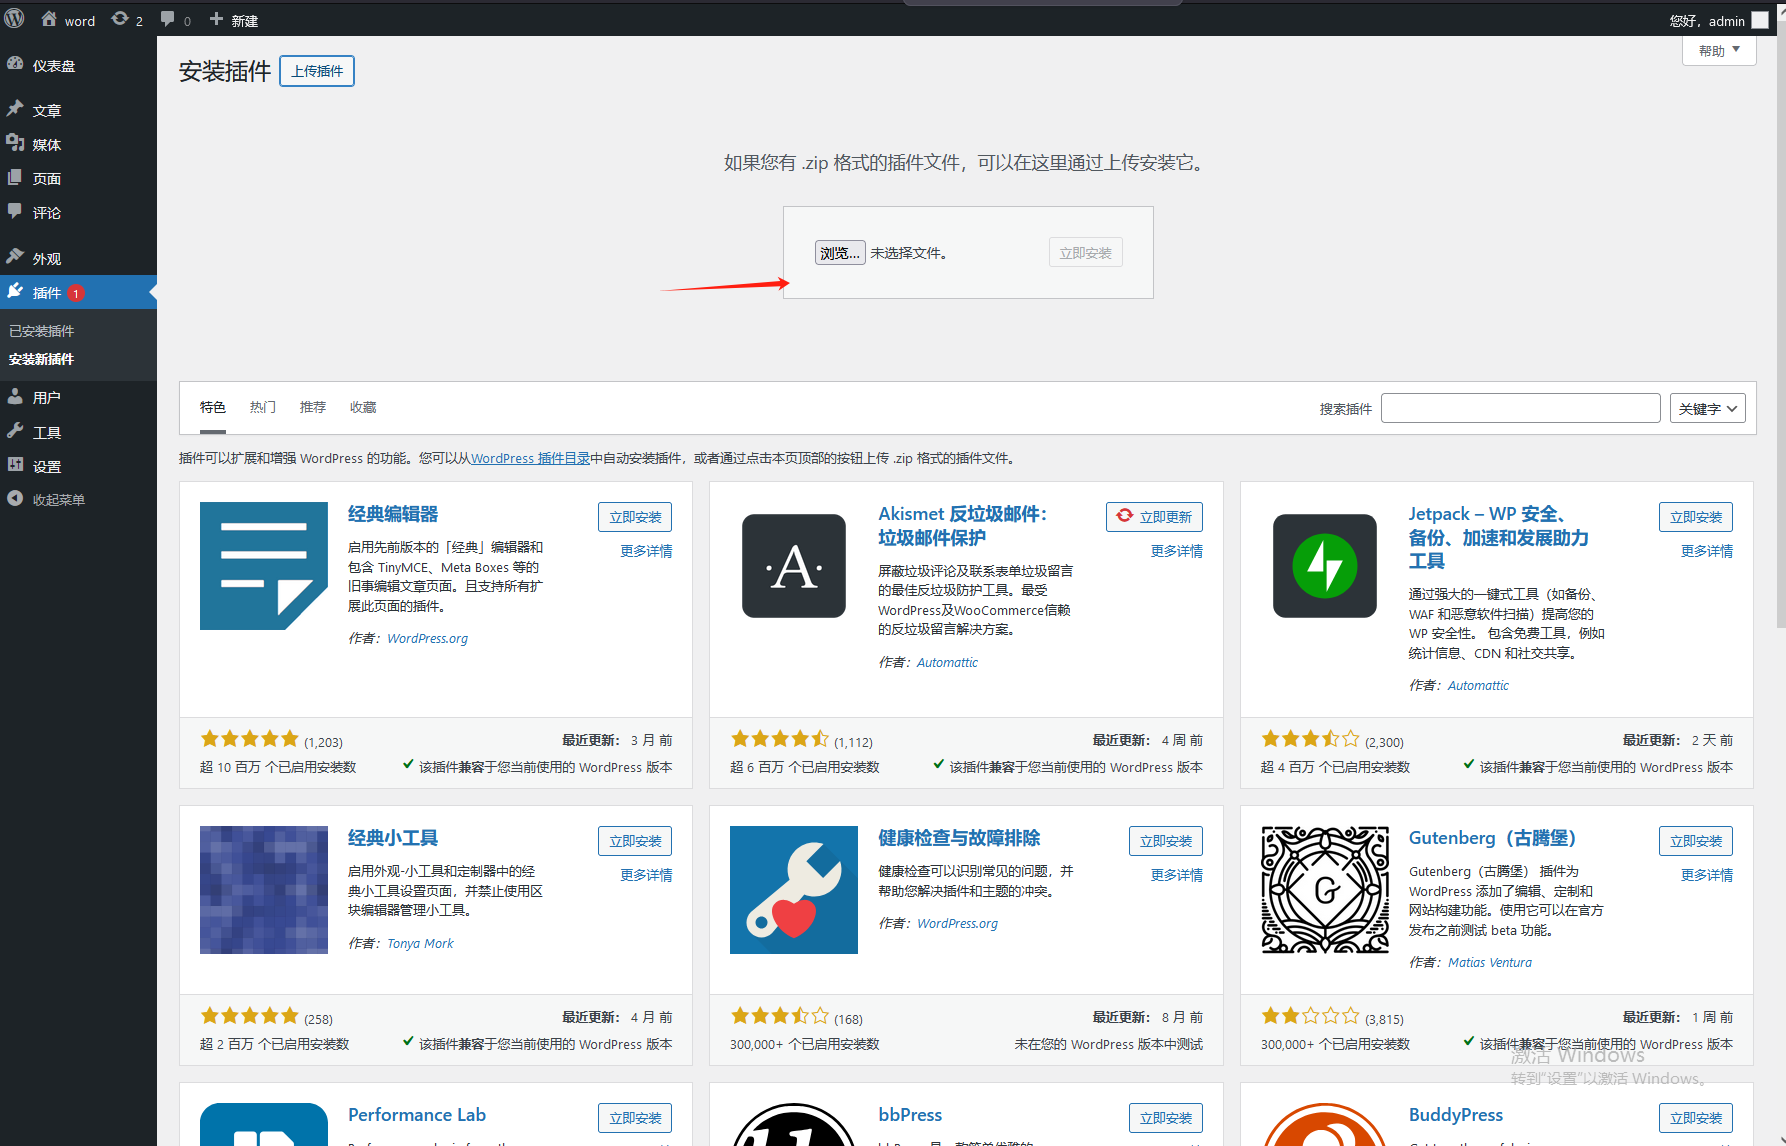Focus the 搜索插件 search field
This screenshot has width=1786, height=1146.
point(1521,408)
